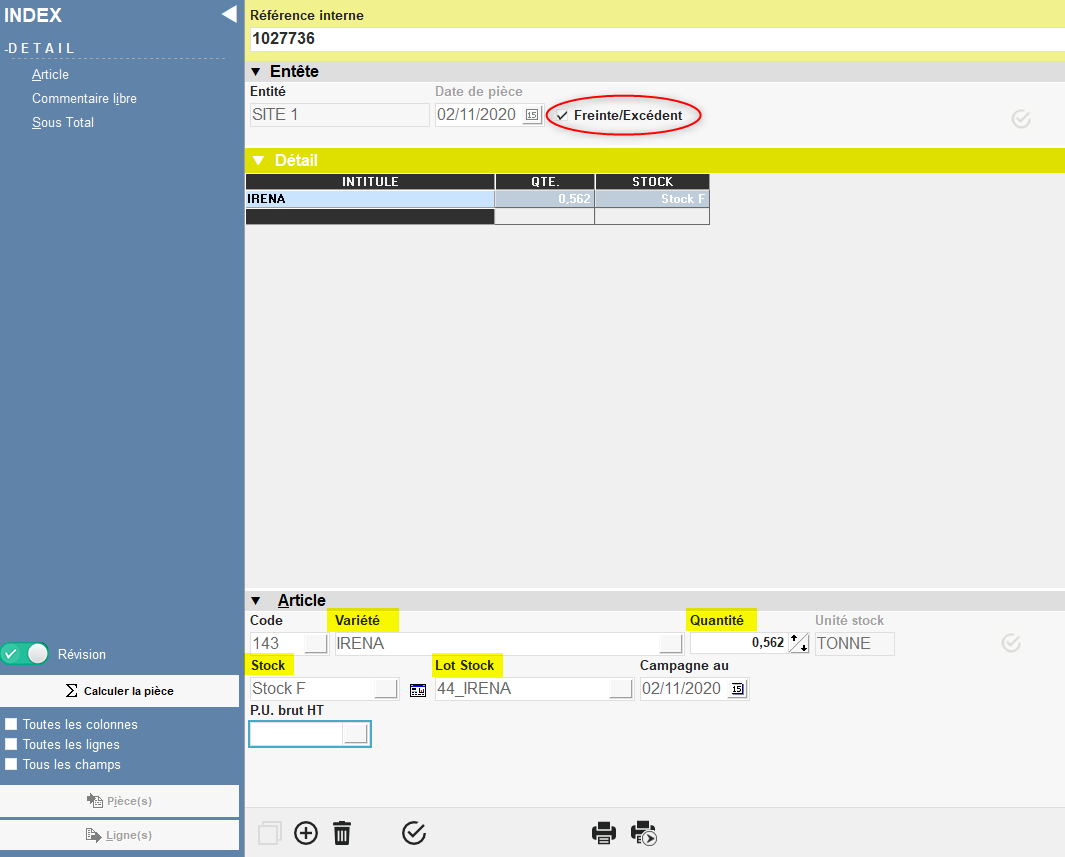Open the Date de pièce calendar picker
Screen dimensions: 1065x857
pos(532,115)
